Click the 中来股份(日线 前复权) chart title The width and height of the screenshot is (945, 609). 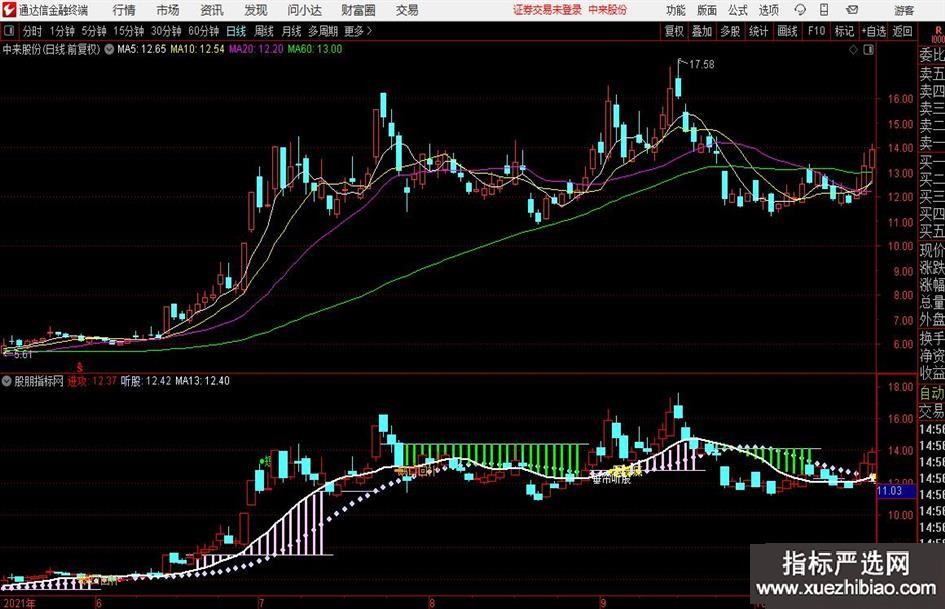click(x=51, y=49)
